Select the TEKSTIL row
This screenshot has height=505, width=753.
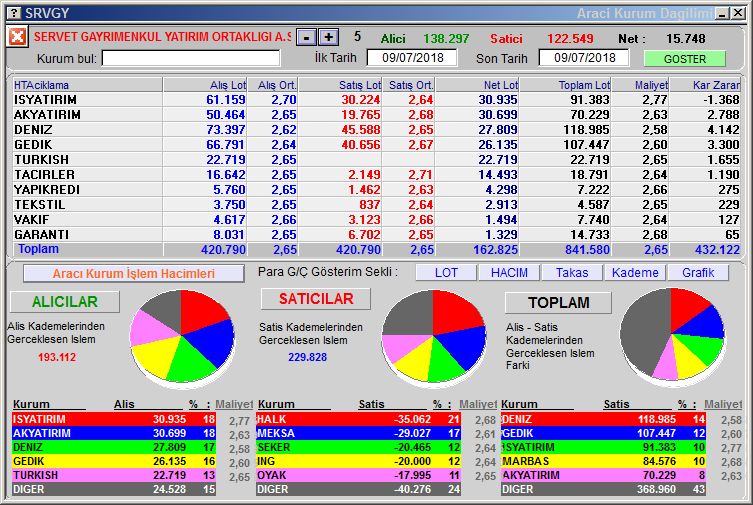coord(376,204)
